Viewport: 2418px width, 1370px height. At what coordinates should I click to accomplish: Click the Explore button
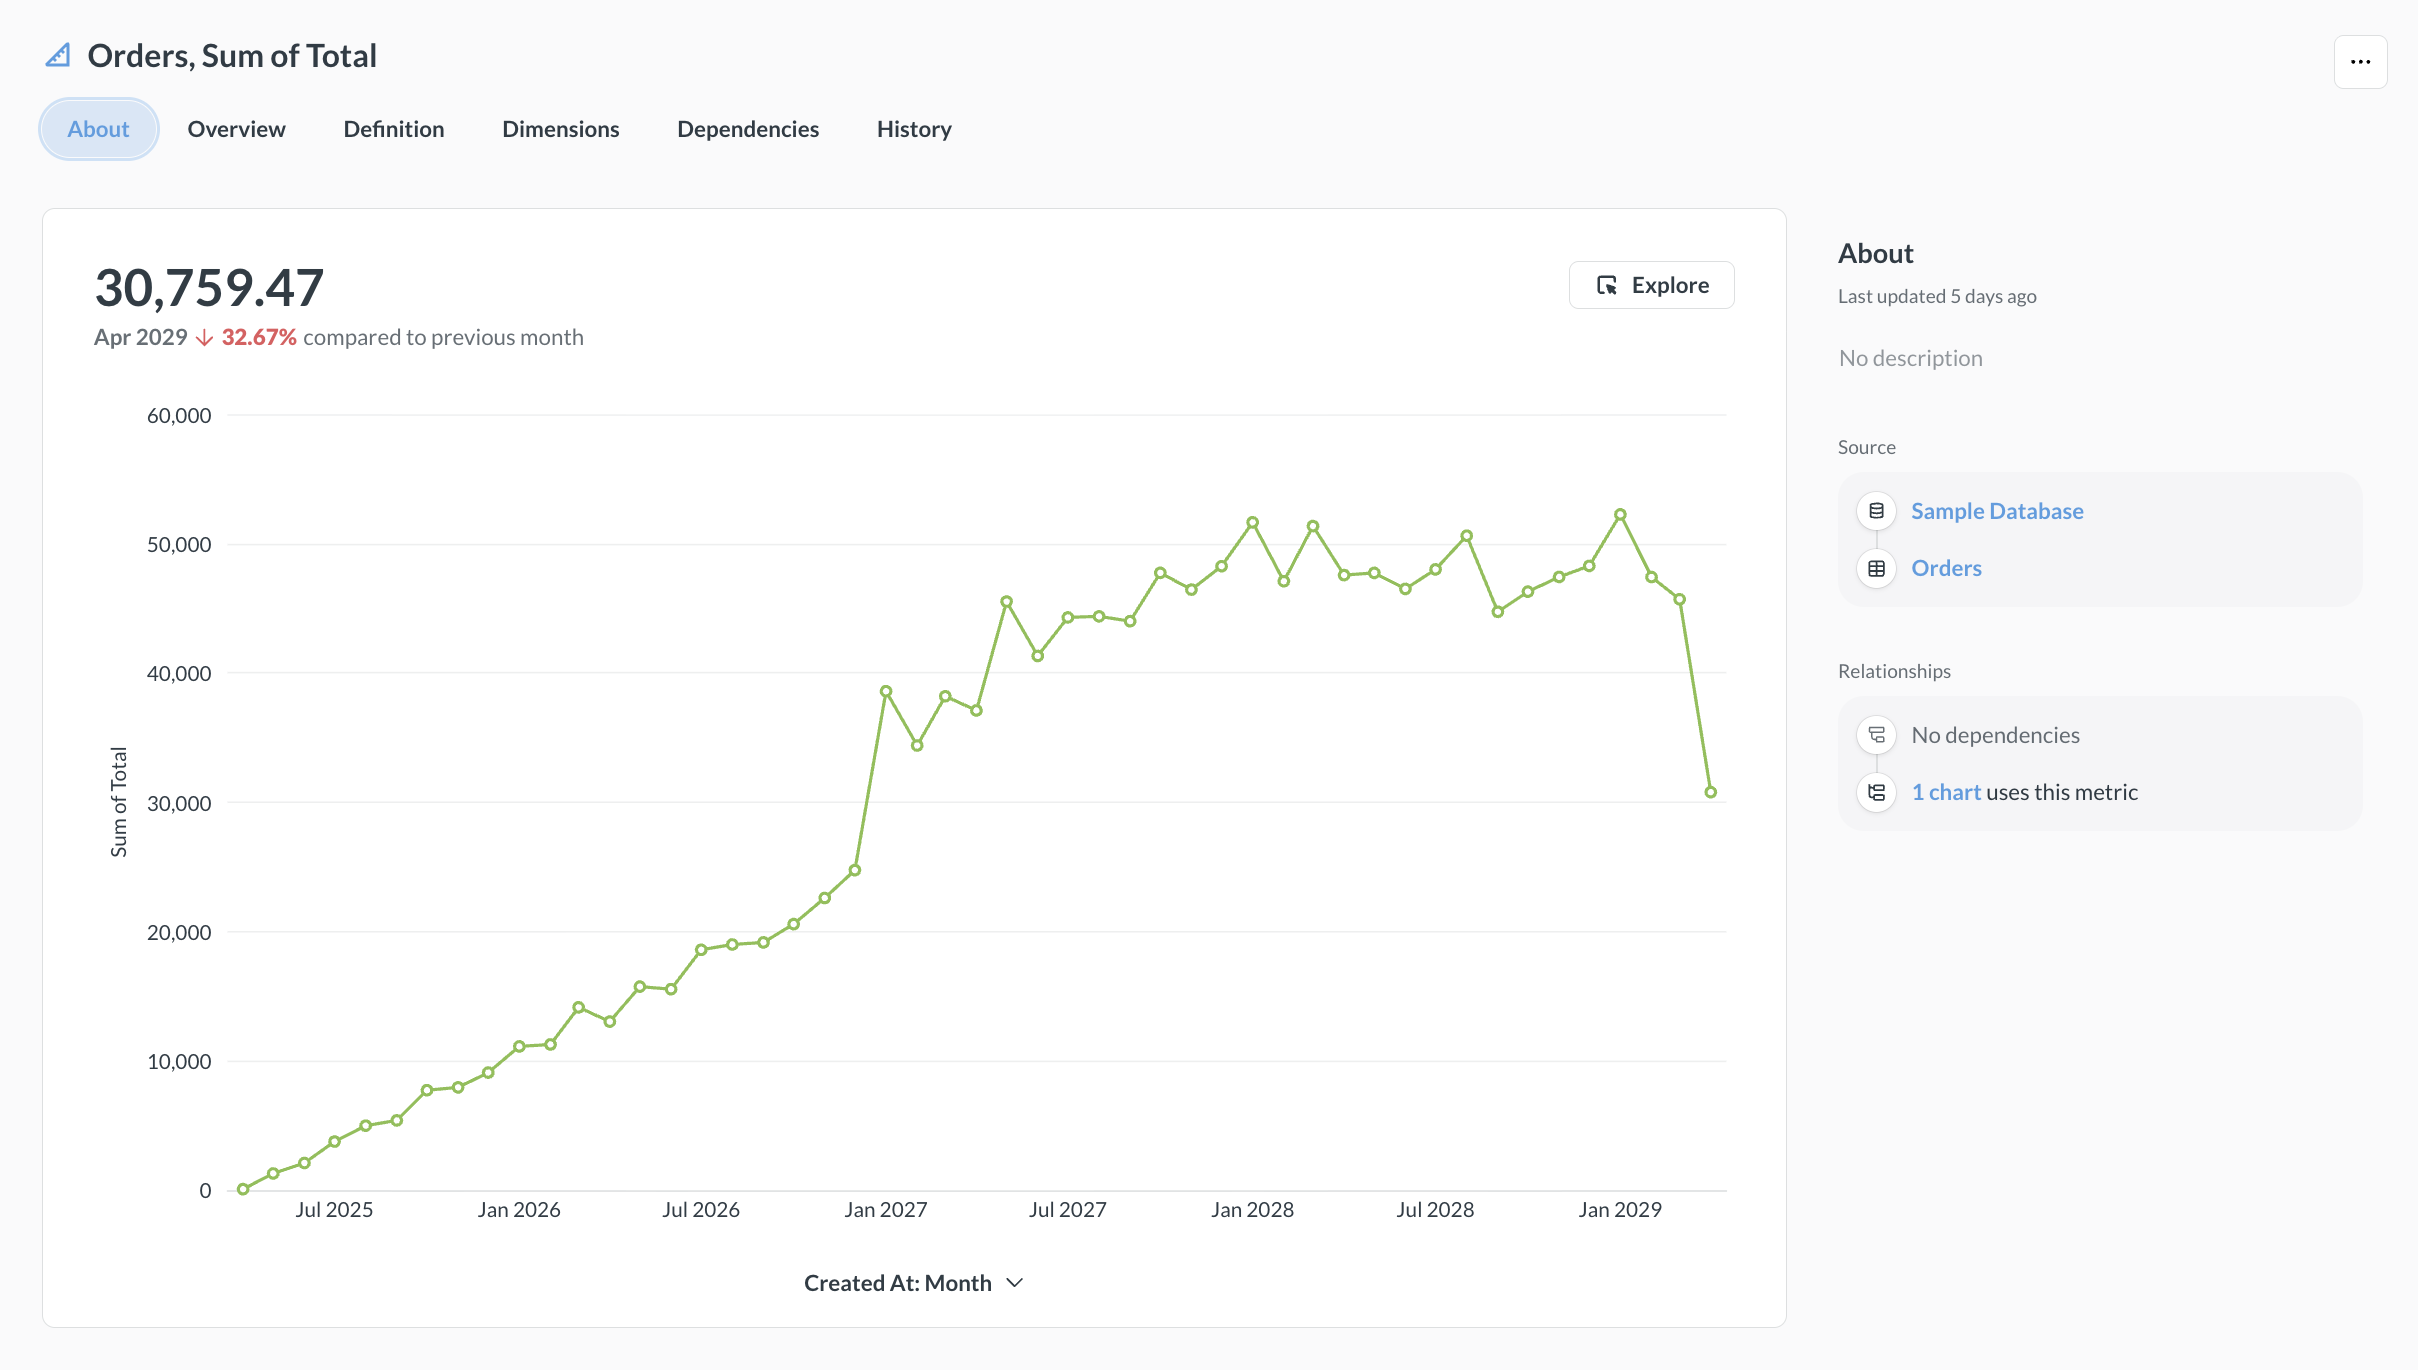click(1651, 285)
